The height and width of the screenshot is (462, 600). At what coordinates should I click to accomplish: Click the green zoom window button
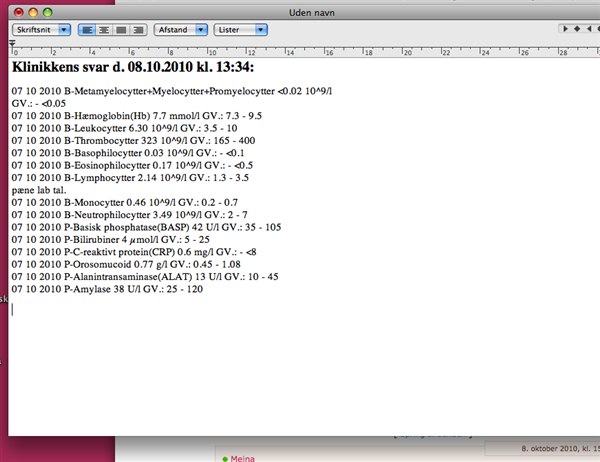tap(47, 9)
